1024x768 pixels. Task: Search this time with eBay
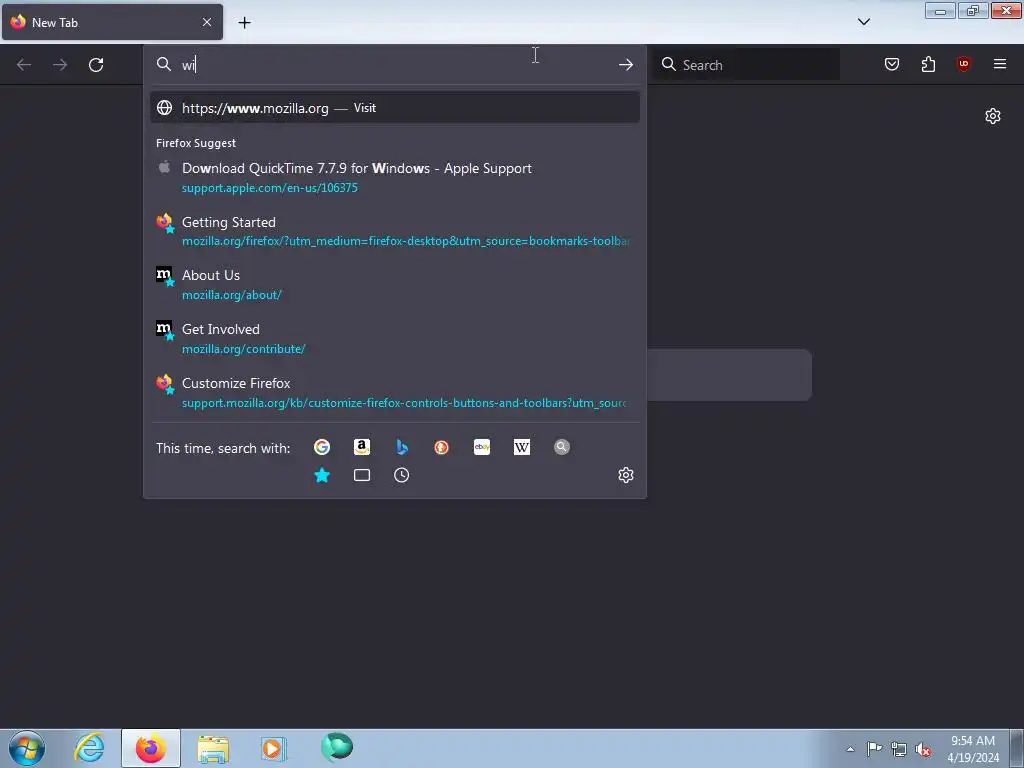click(x=482, y=447)
